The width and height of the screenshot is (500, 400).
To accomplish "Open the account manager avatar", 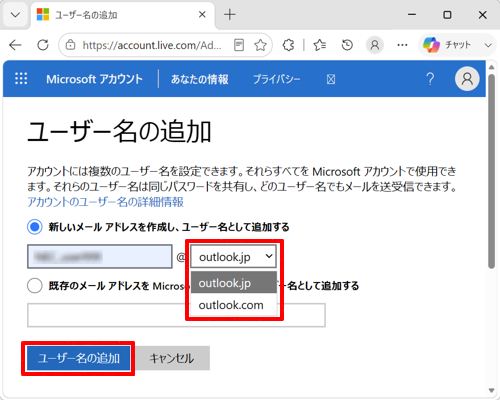I will (467, 79).
